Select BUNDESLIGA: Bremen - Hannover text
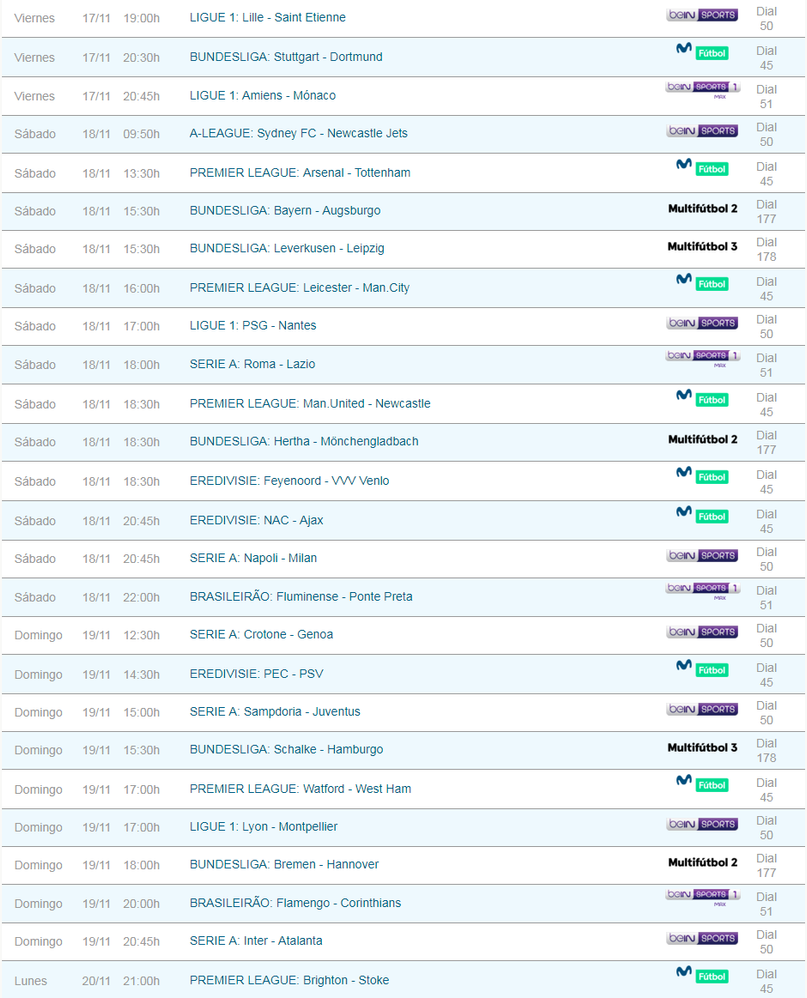This screenshot has height=998, width=807. (x=284, y=864)
